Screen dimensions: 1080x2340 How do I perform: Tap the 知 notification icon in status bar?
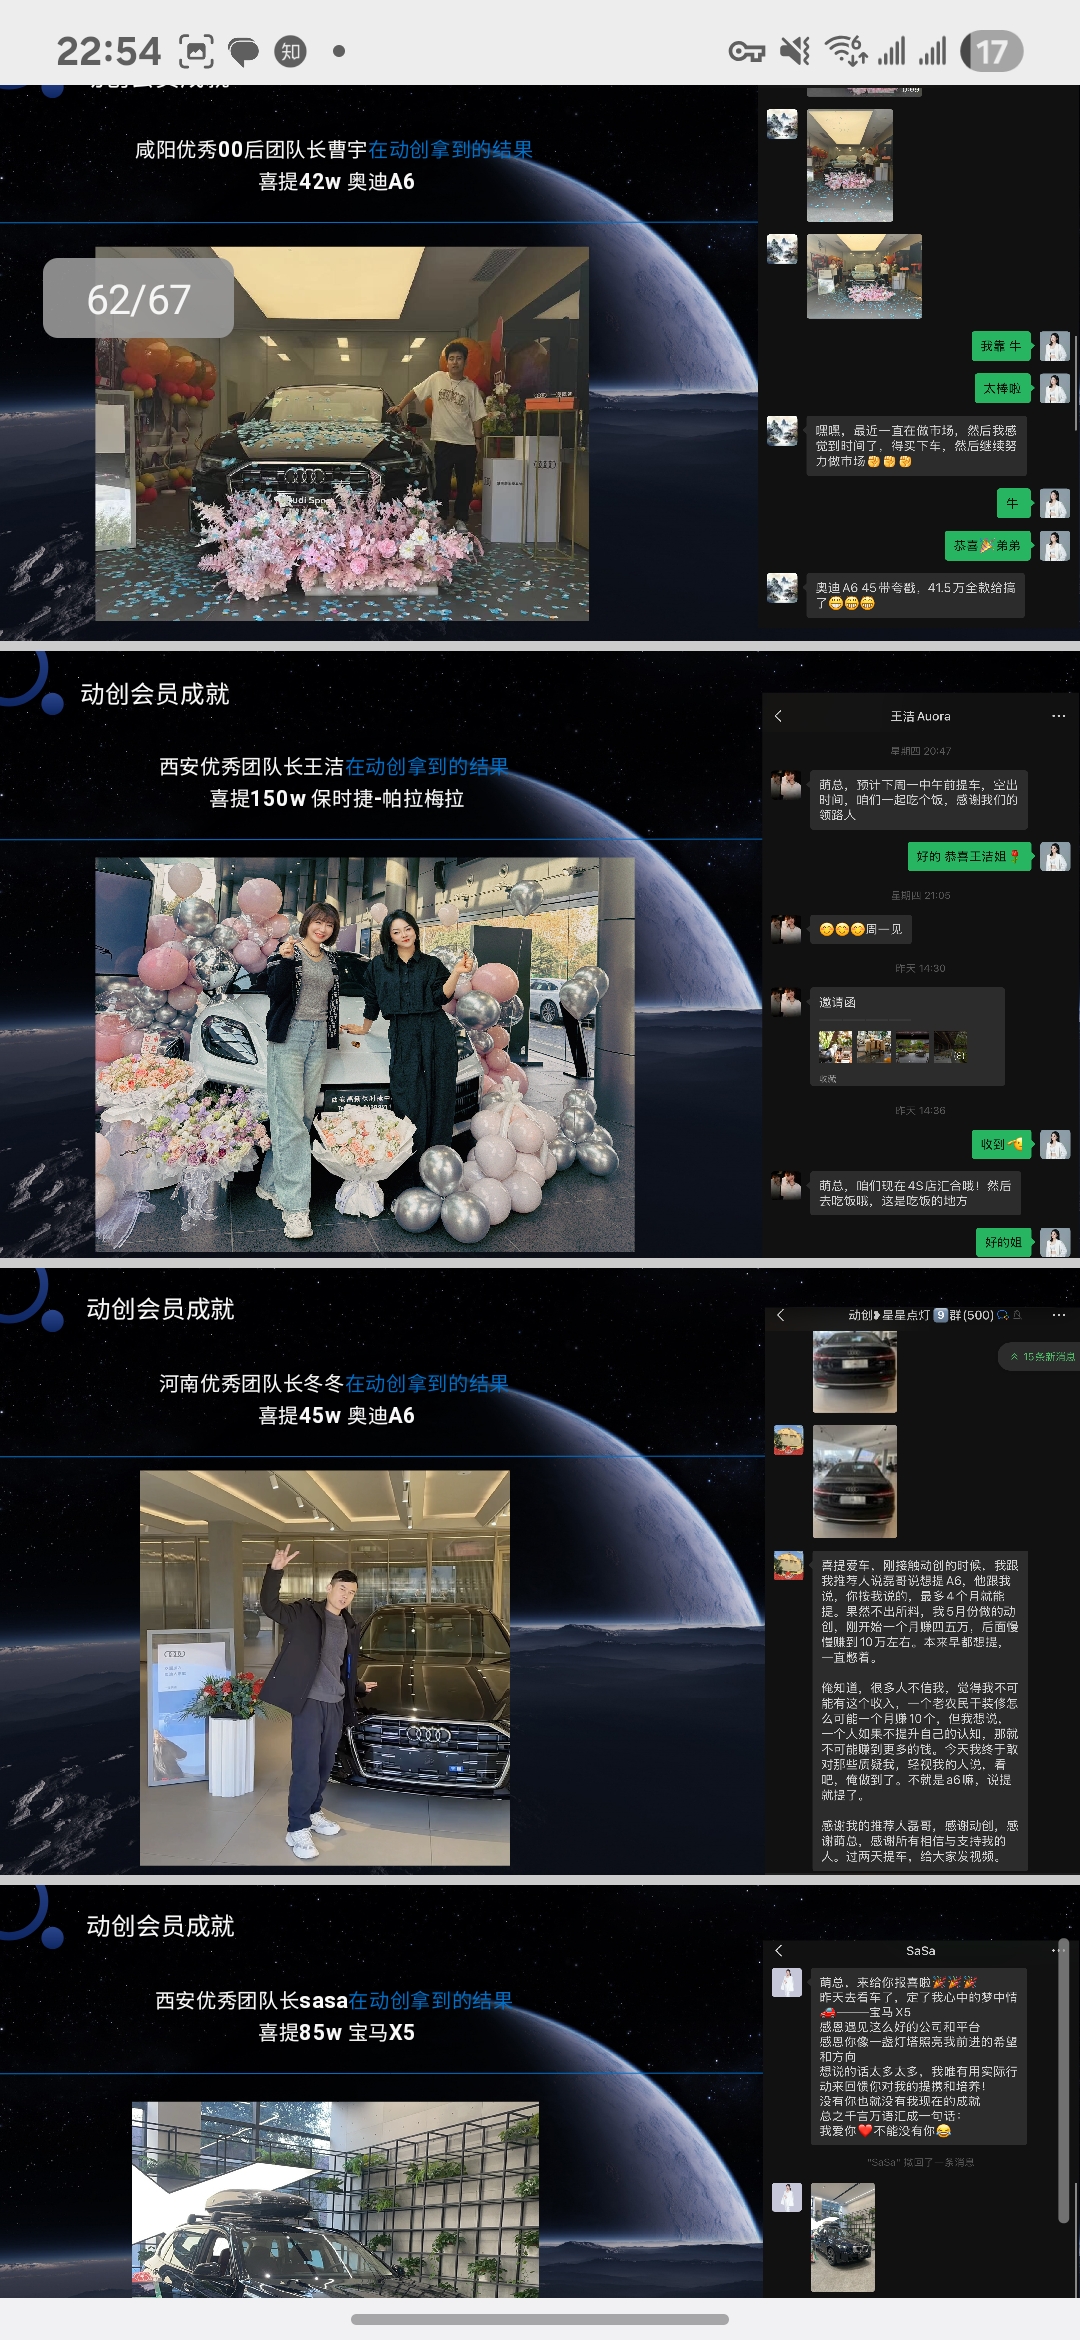(290, 51)
